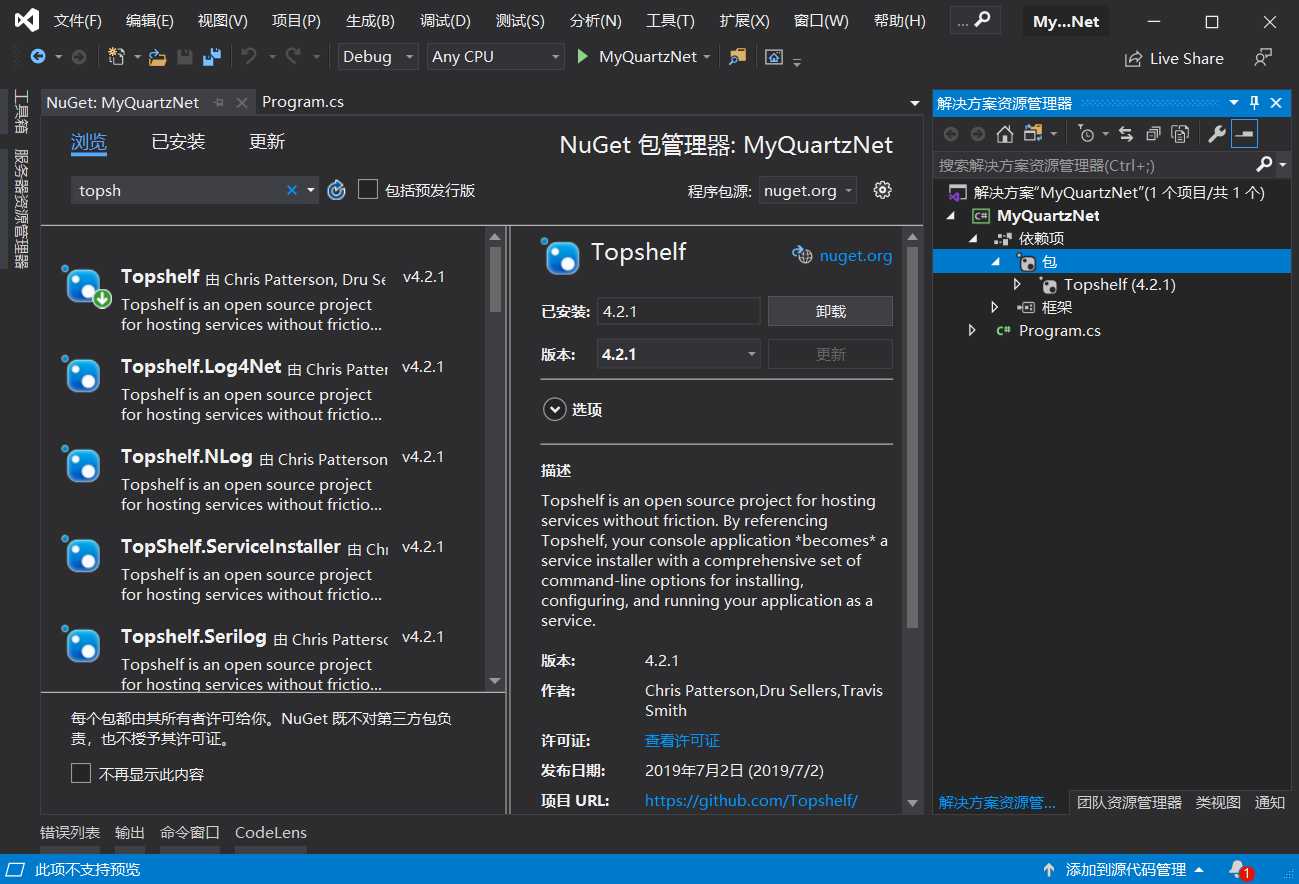Click the Navigate Backward arrow in main toolbar

point(38,57)
